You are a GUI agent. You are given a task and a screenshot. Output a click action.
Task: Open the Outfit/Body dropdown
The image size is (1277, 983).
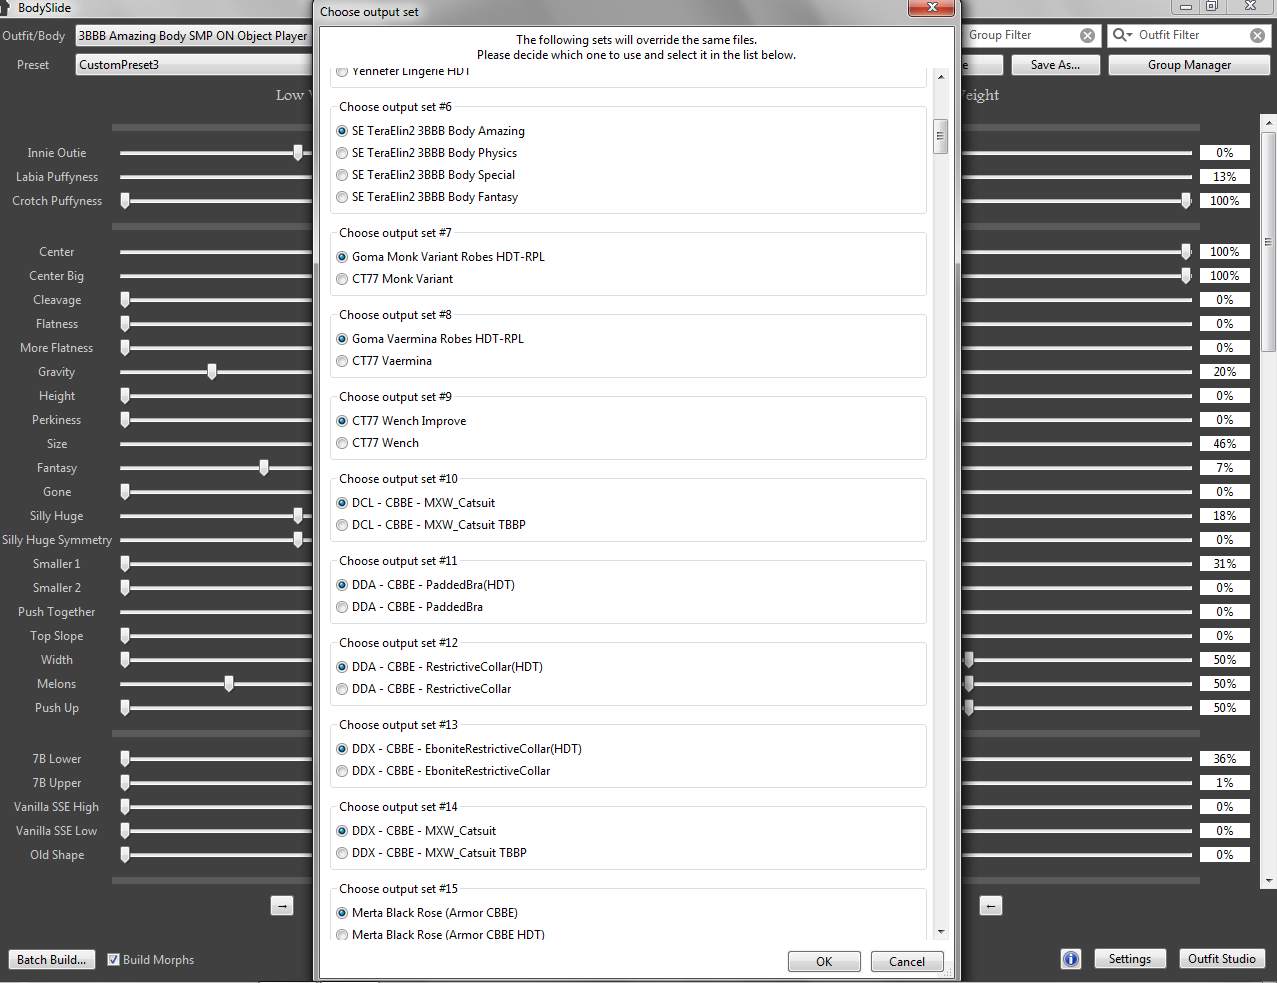[x=194, y=36]
